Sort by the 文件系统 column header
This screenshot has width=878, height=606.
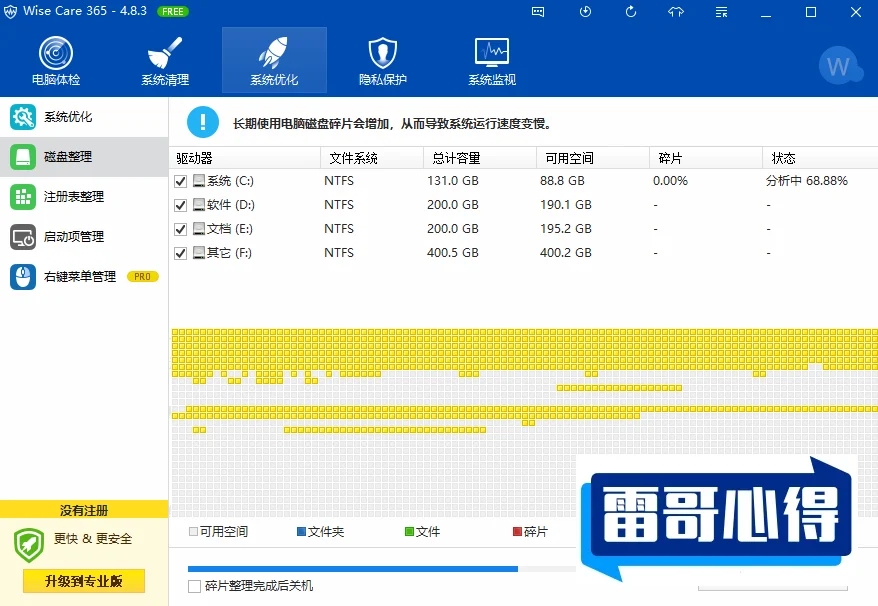372,158
